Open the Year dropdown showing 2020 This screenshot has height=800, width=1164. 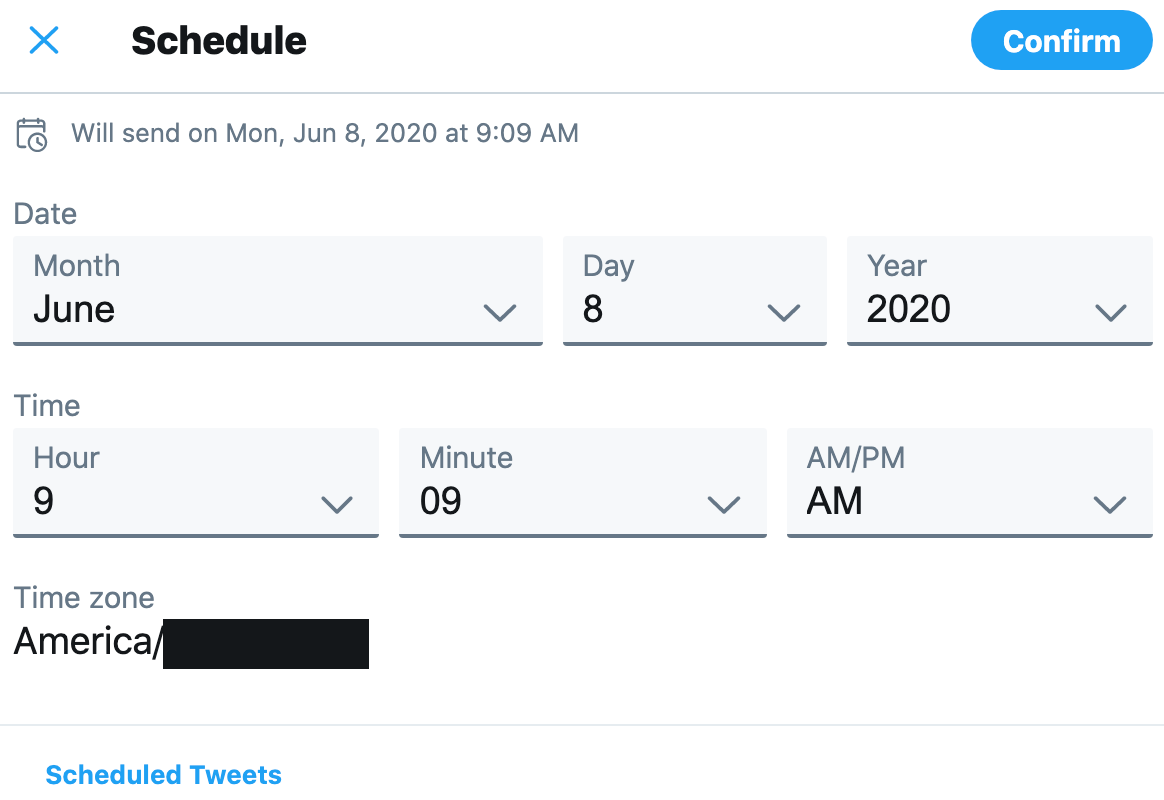pos(1000,290)
